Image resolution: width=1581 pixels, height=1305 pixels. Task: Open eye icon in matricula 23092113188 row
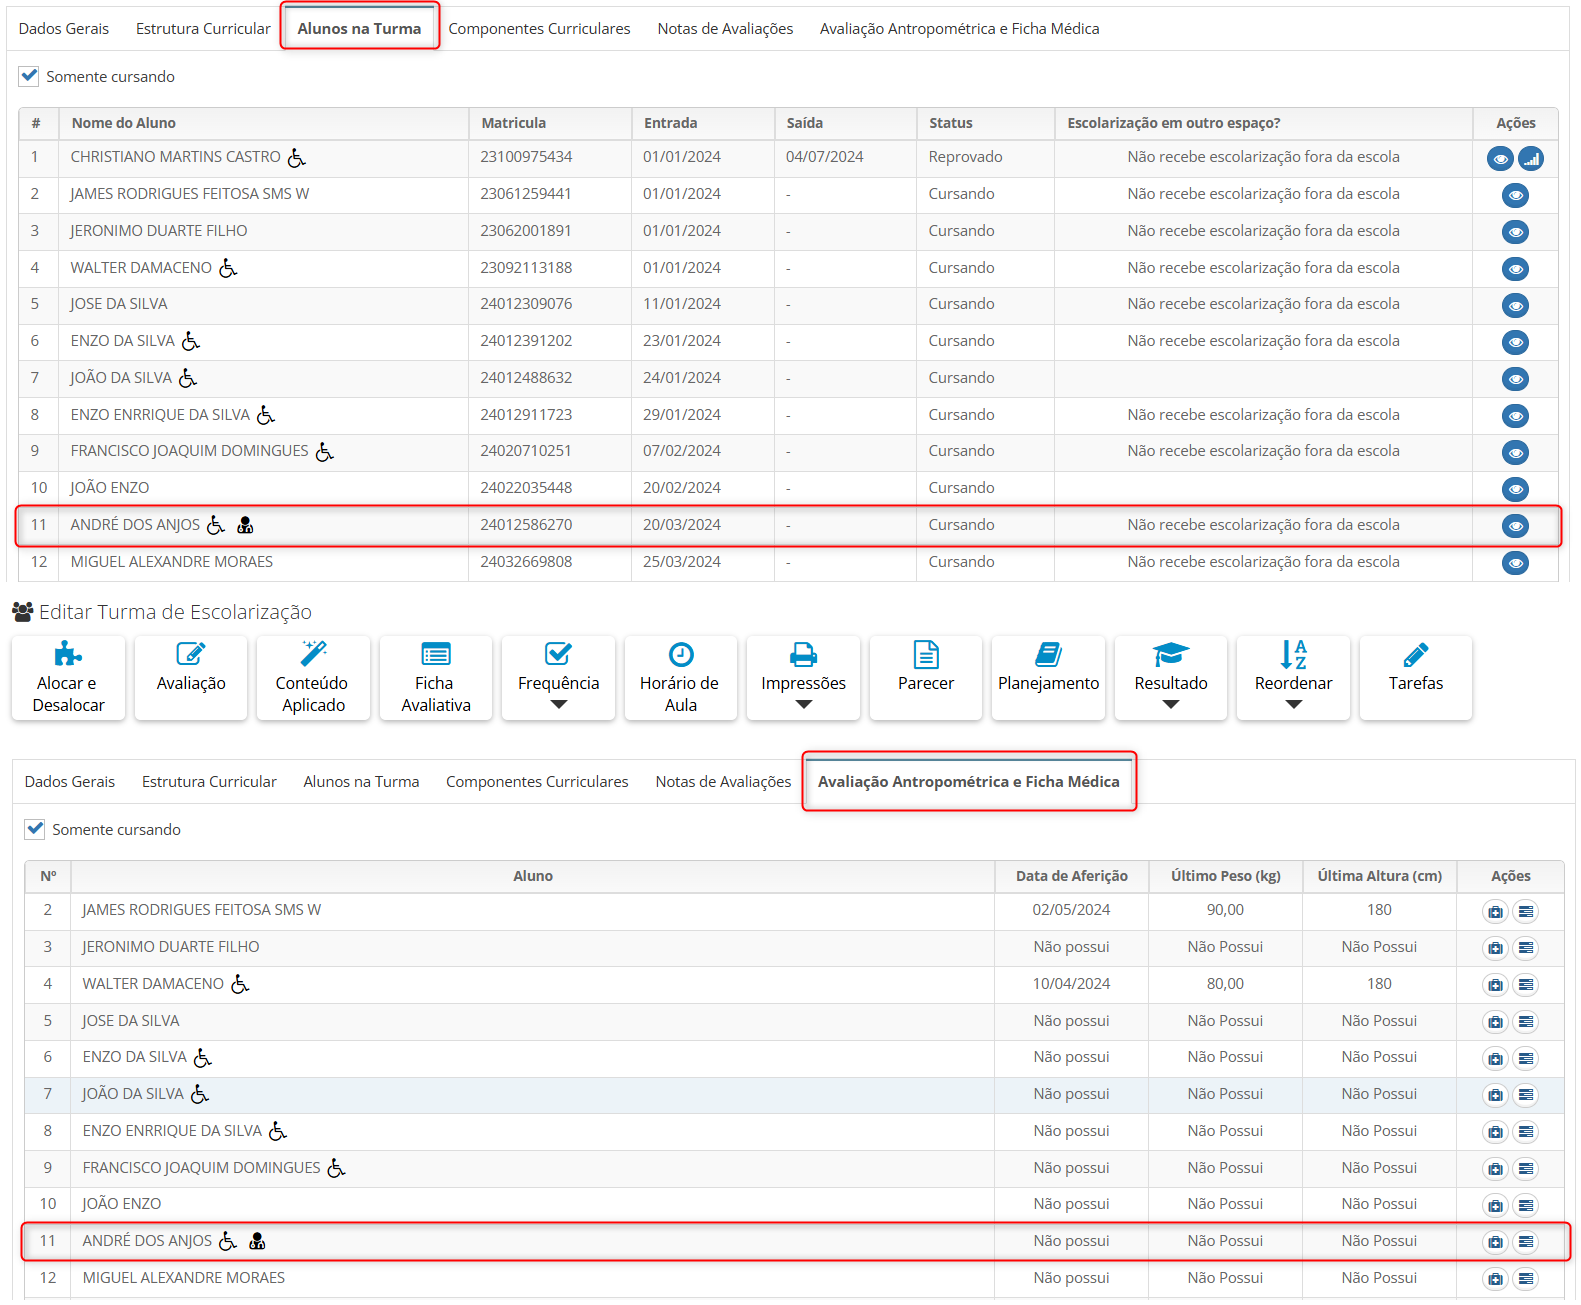pos(1516,269)
